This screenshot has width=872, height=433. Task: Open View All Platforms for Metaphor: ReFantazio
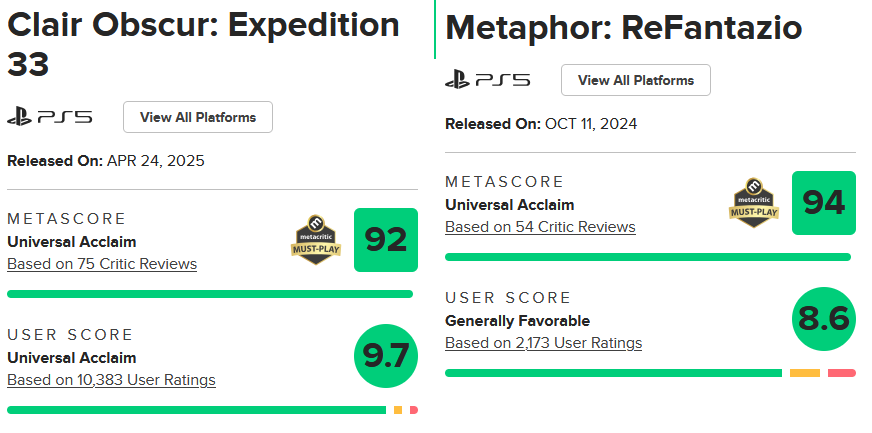635,80
